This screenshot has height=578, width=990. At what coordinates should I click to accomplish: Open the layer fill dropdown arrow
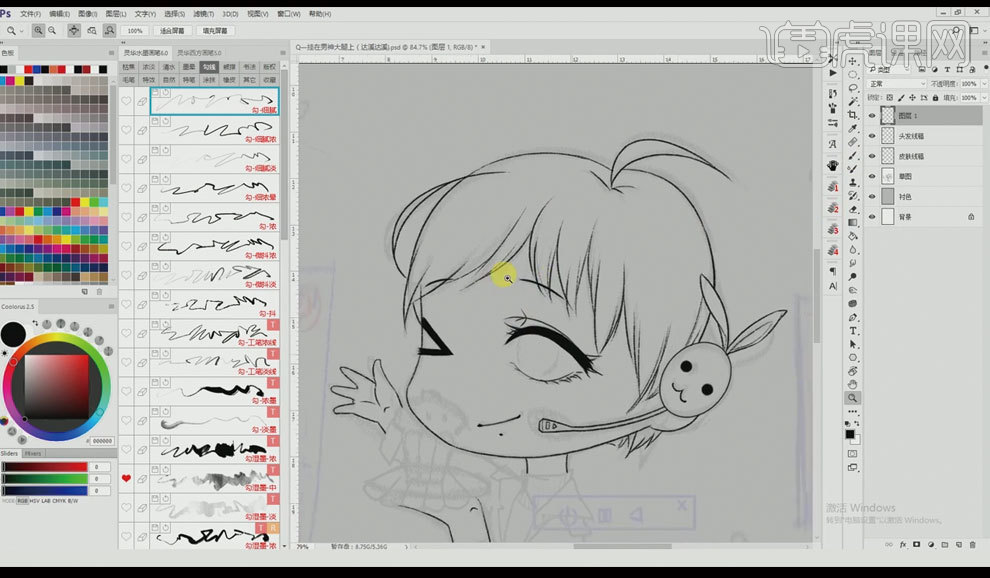[x=984, y=98]
